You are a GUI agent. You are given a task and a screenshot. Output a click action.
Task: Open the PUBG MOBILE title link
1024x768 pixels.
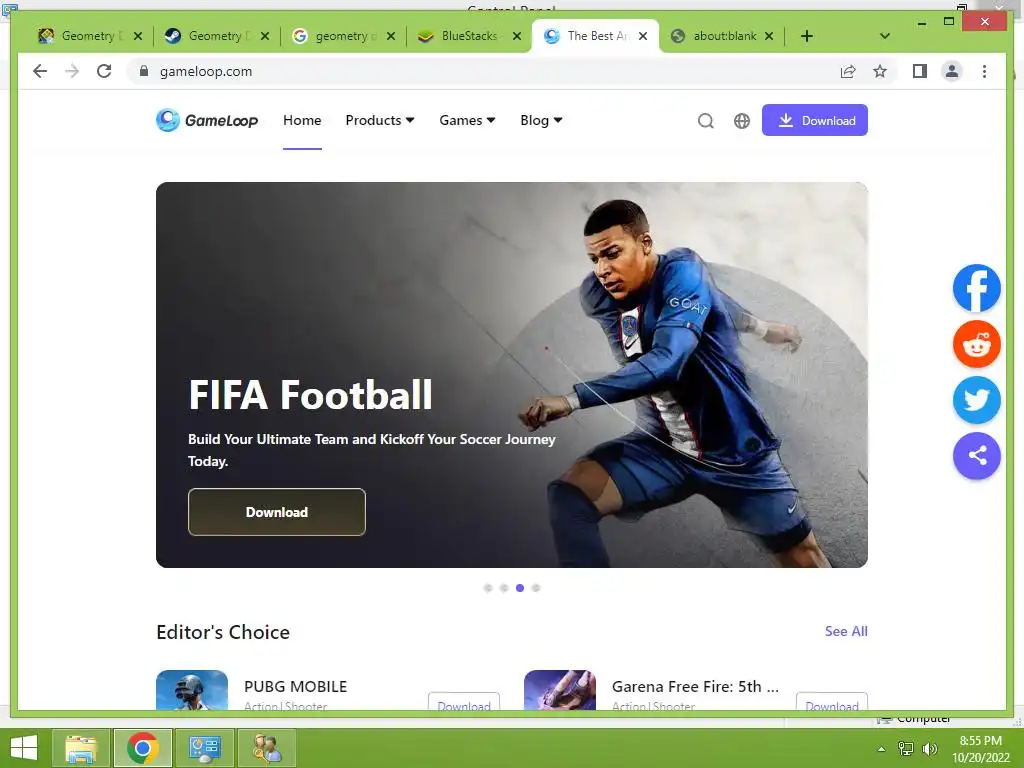[295, 686]
